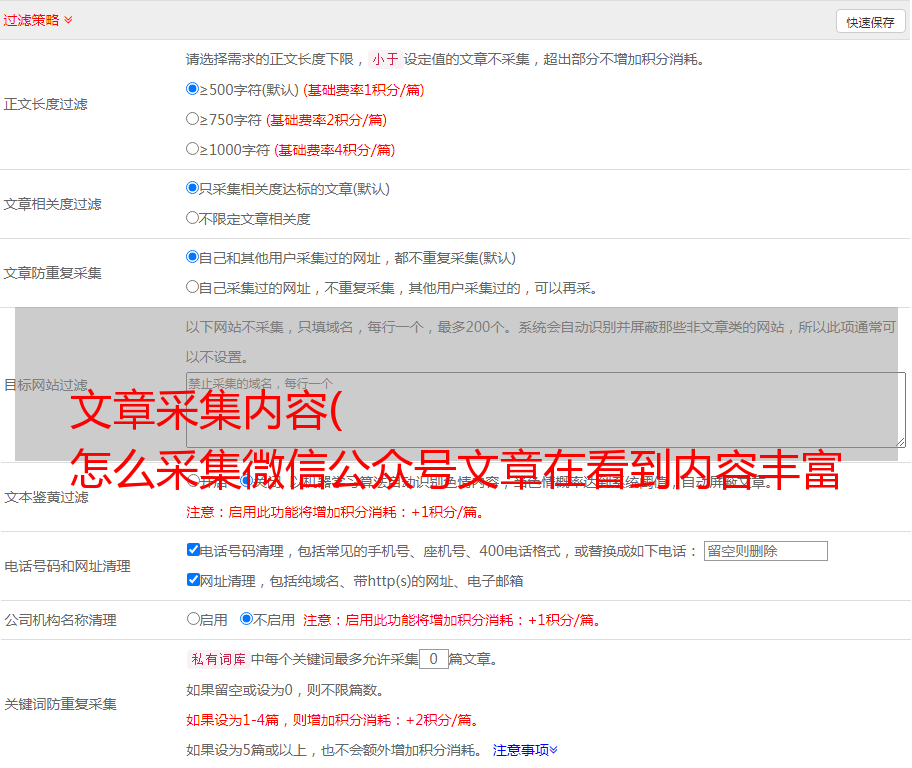Image resolution: width=912 pixels, height=768 pixels.
Task: Click the 留空则删除 replacement phone field
Action: [765, 551]
